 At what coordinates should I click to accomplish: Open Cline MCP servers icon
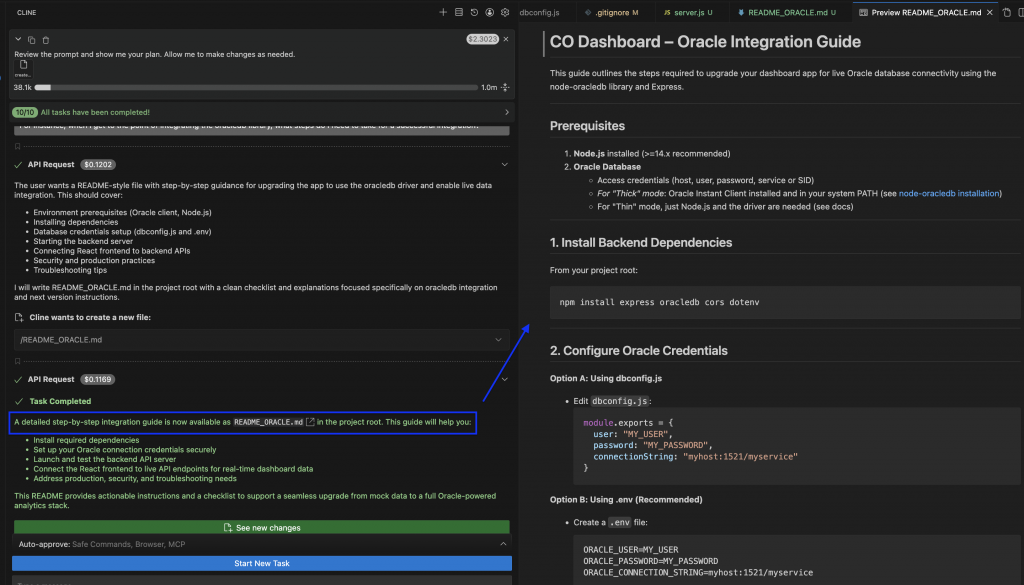tap(459, 12)
